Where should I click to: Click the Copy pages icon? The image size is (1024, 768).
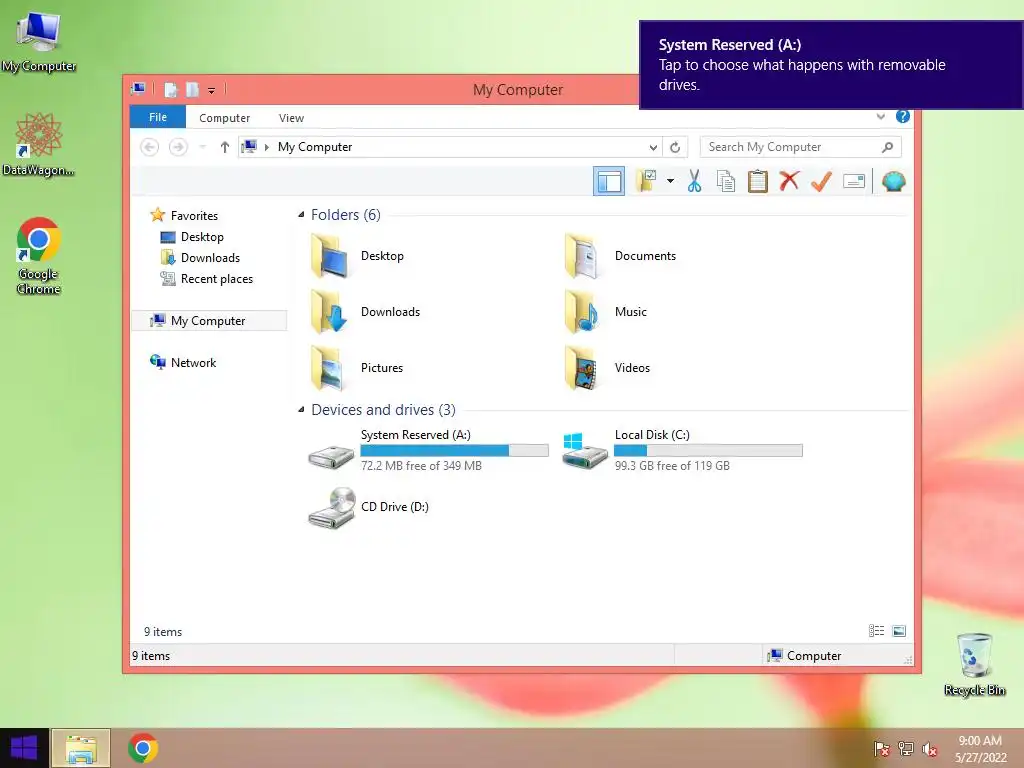click(726, 181)
